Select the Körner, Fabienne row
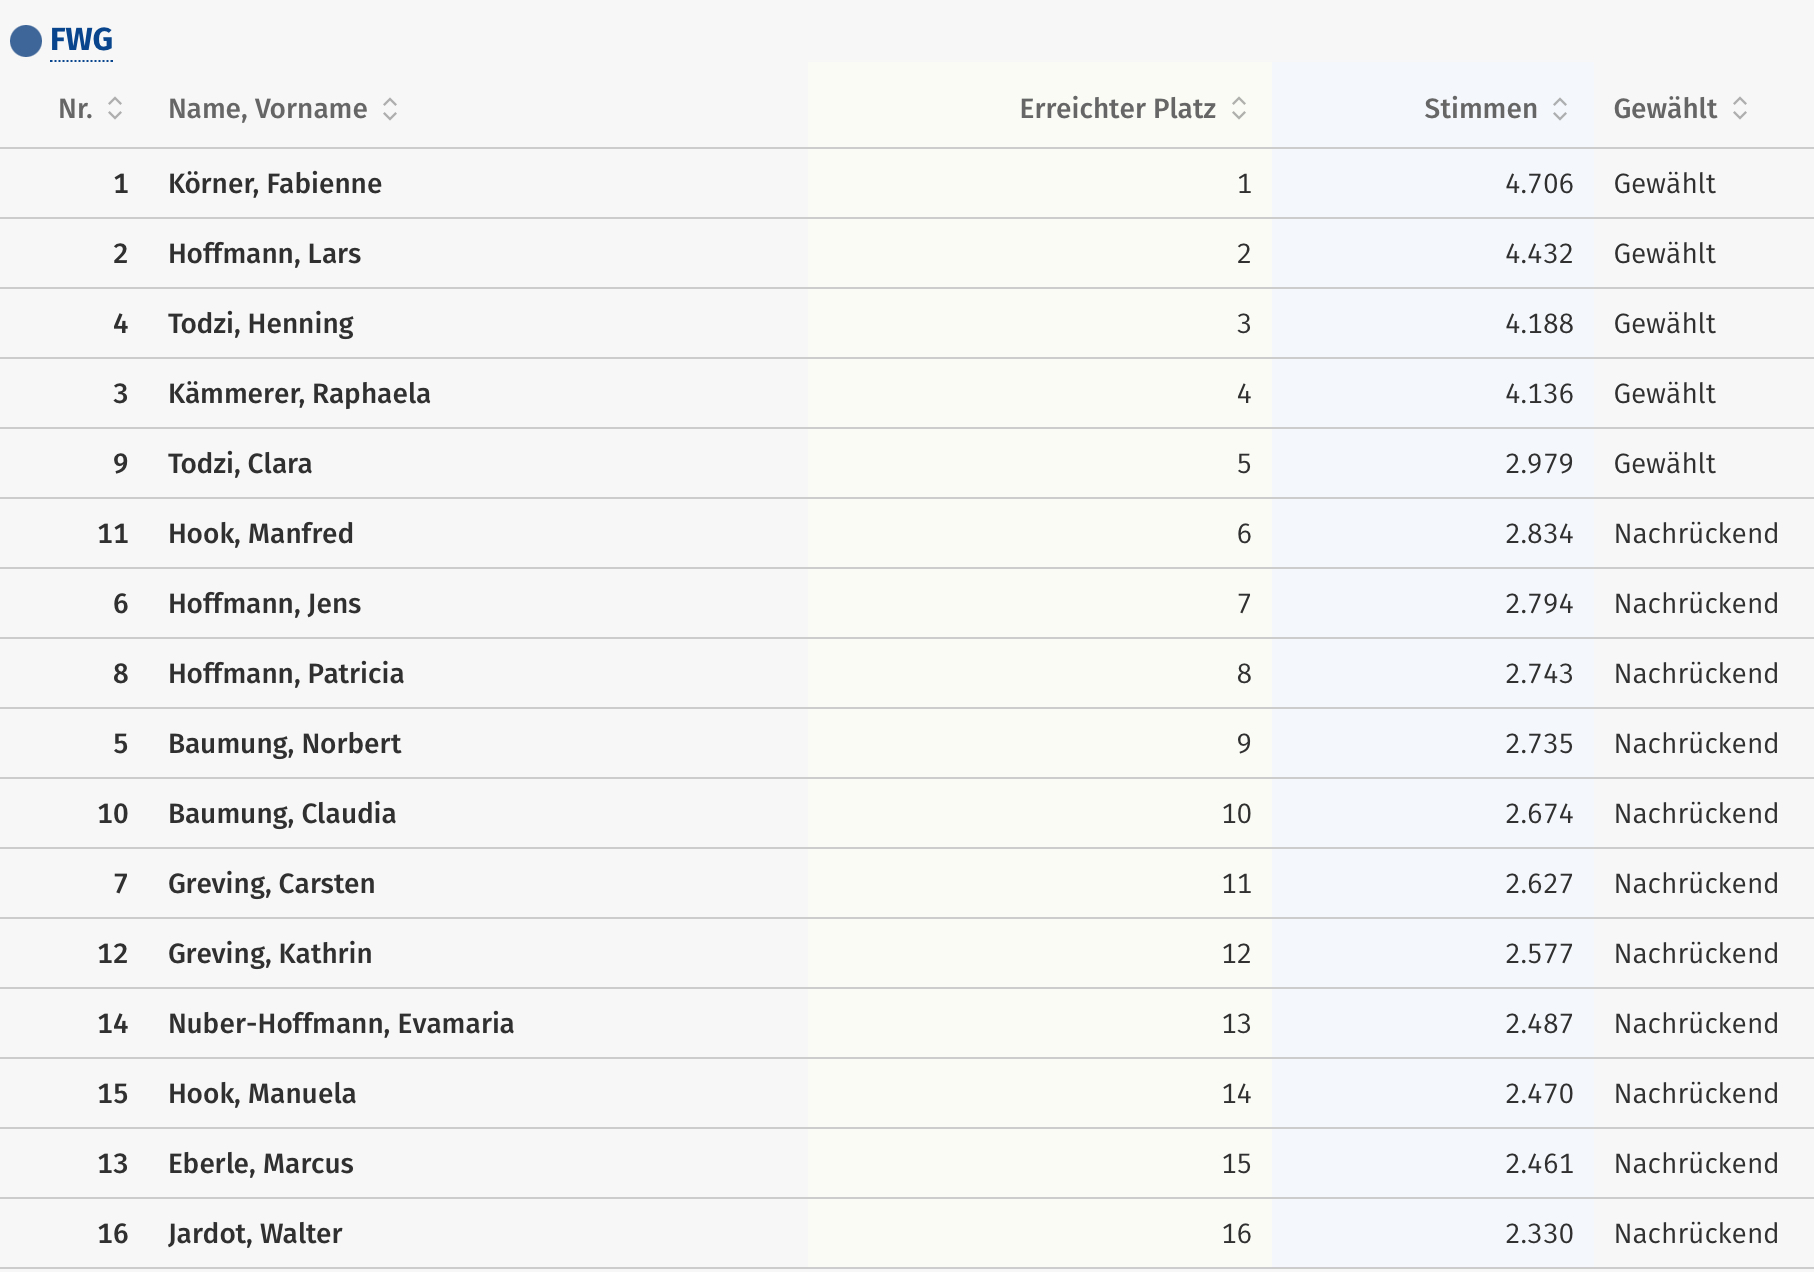The height and width of the screenshot is (1272, 1814). [x=907, y=184]
